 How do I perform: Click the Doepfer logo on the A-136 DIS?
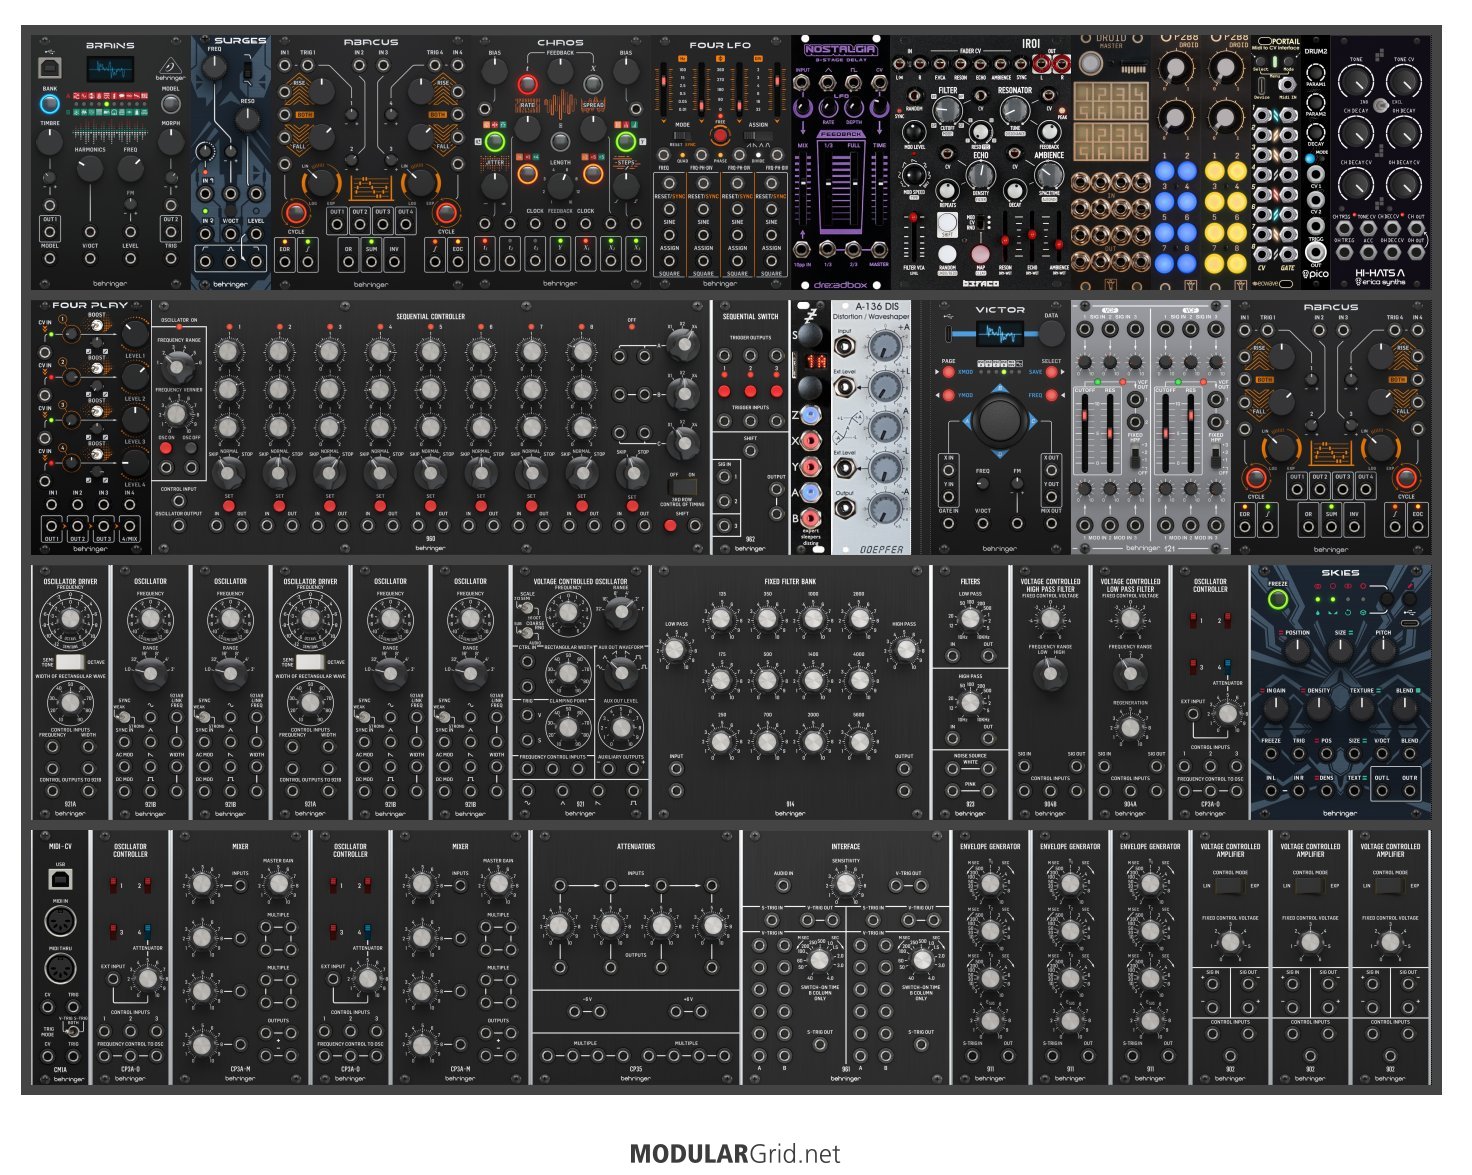[x=881, y=549]
